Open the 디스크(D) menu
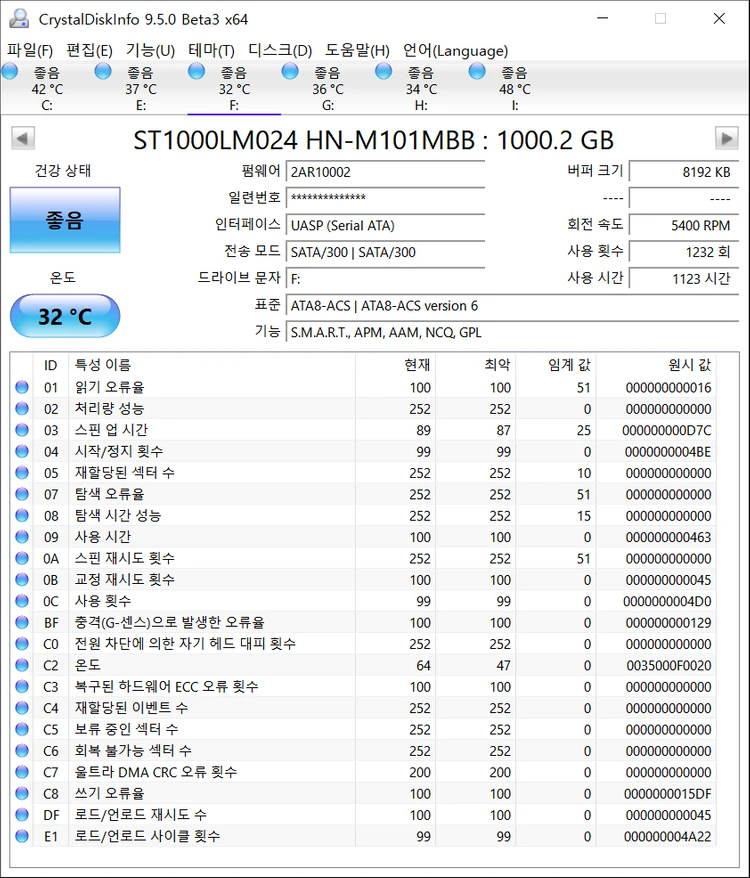The image size is (750, 878). pyautogui.click(x=279, y=50)
